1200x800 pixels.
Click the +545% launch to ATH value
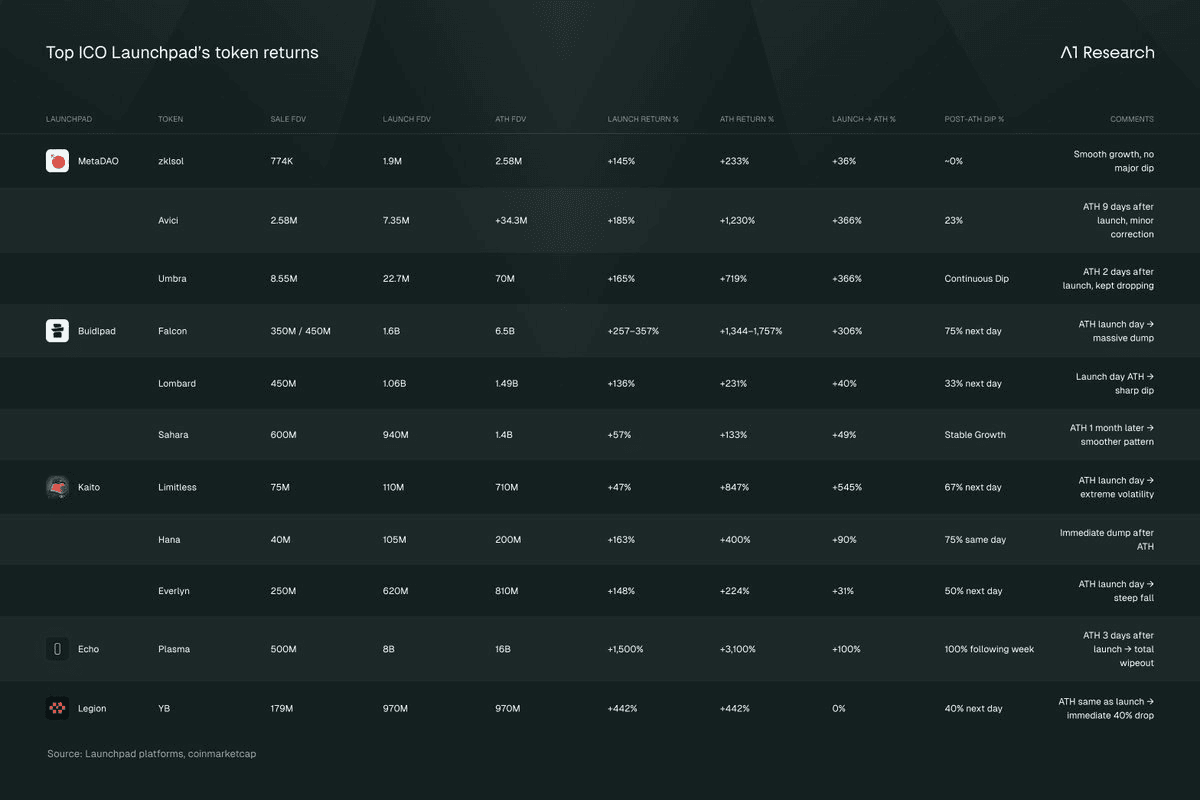pyautogui.click(x=847, y=487)
